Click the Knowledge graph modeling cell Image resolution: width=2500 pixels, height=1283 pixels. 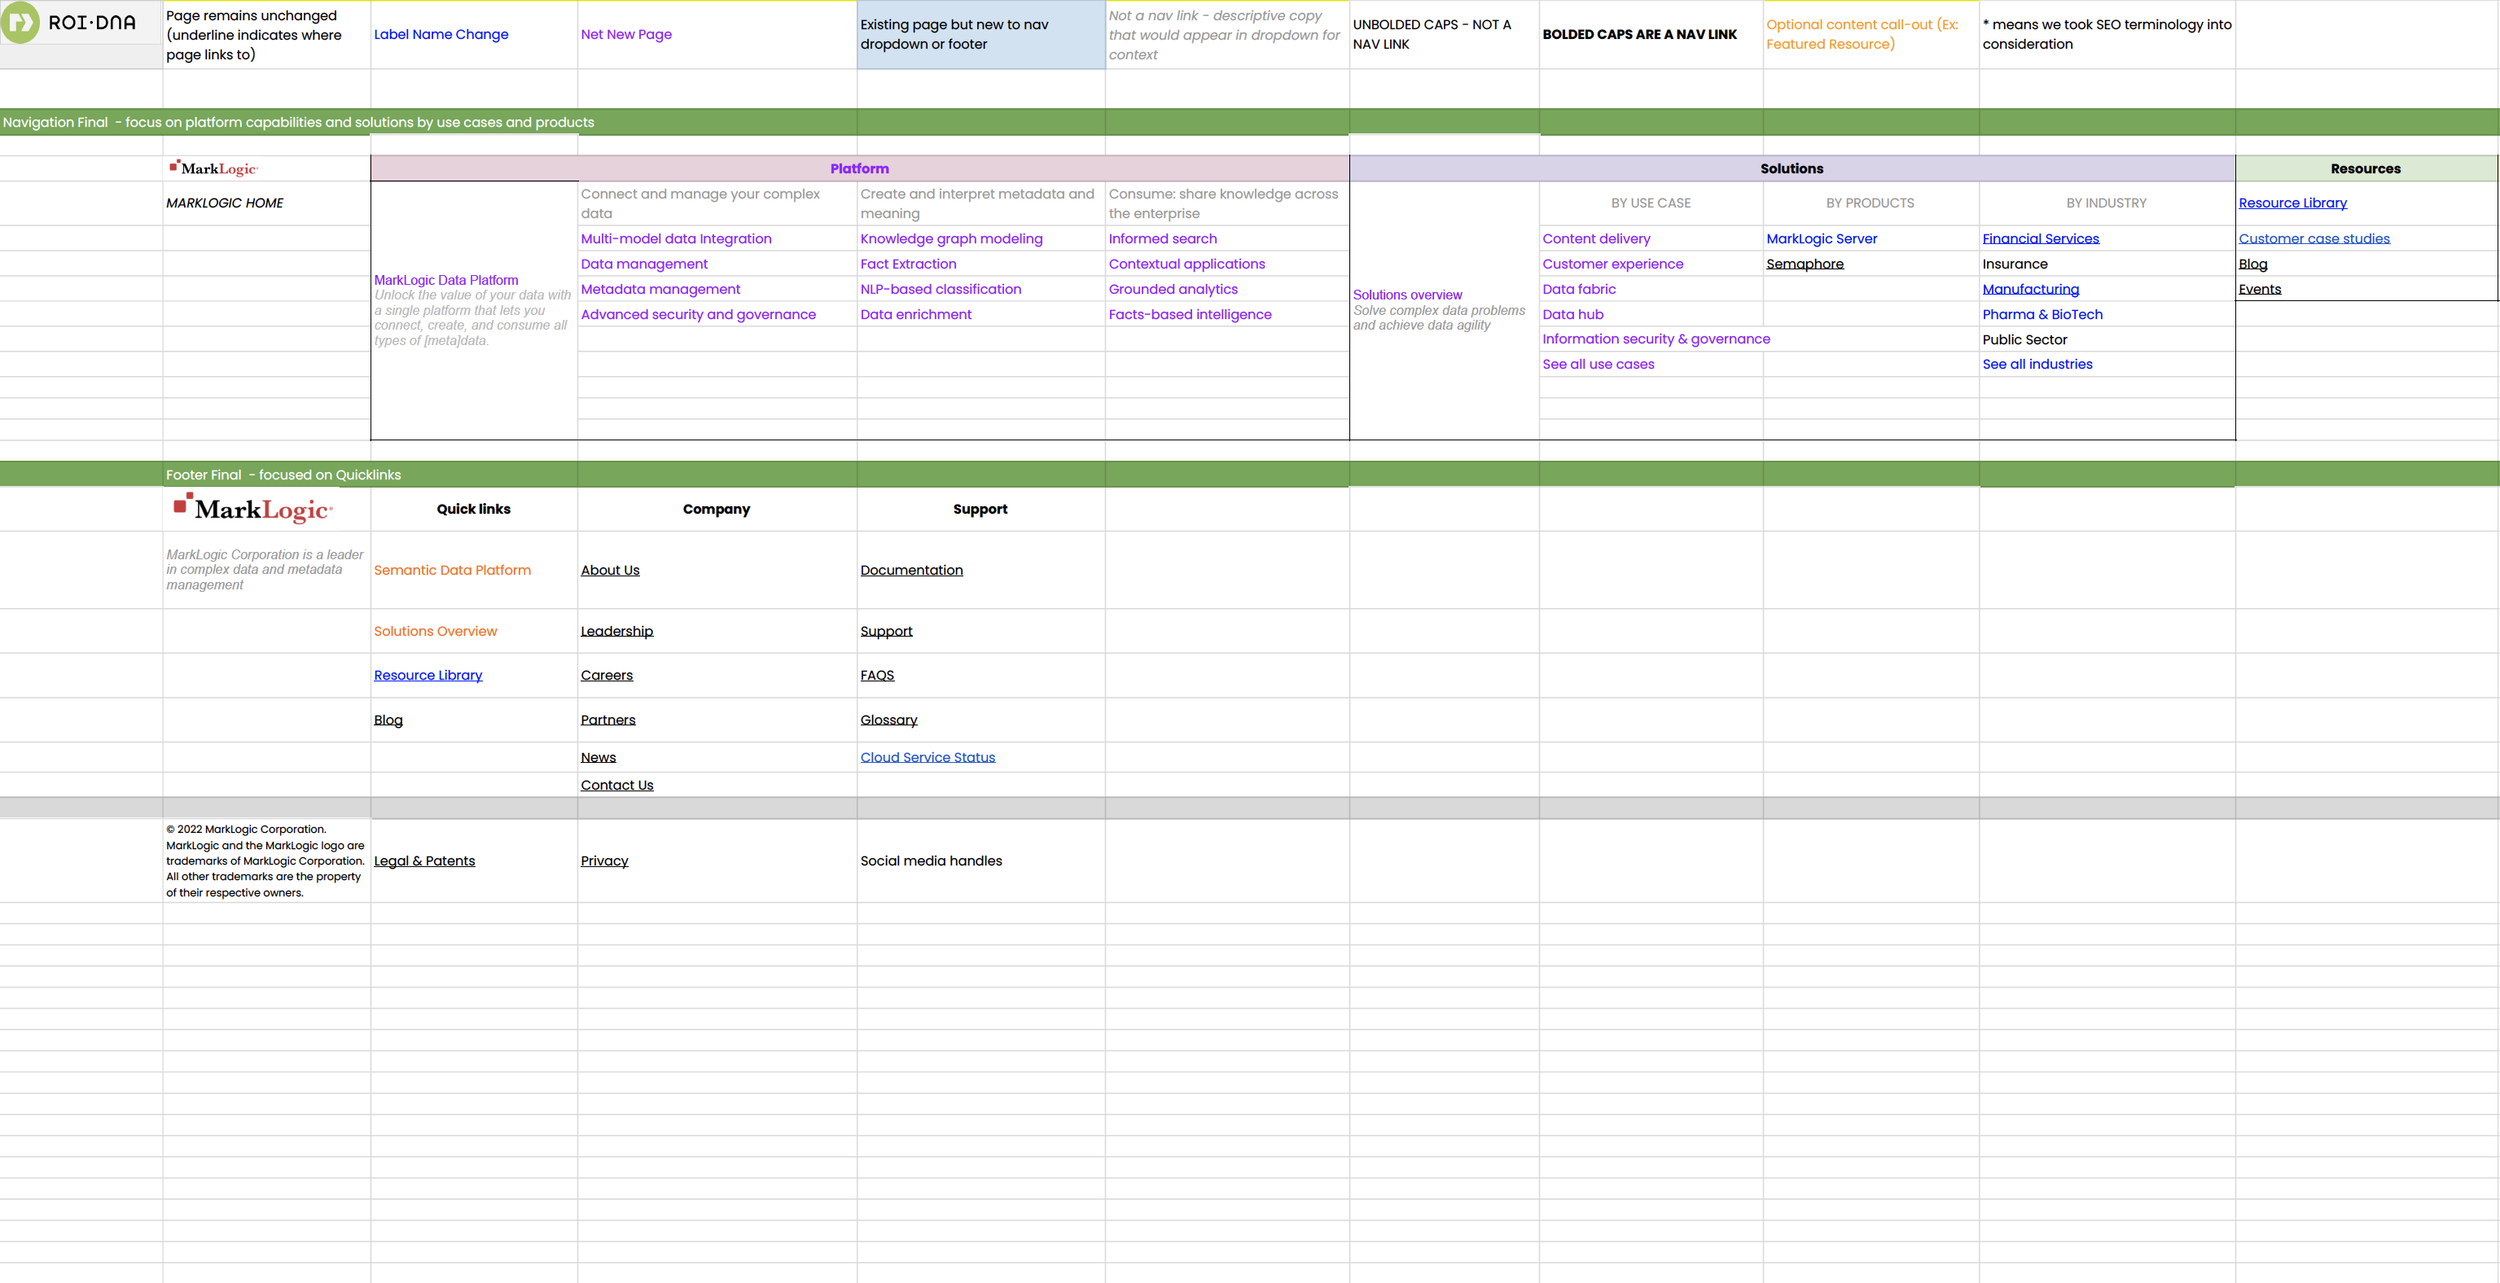(x=951, y=239)
